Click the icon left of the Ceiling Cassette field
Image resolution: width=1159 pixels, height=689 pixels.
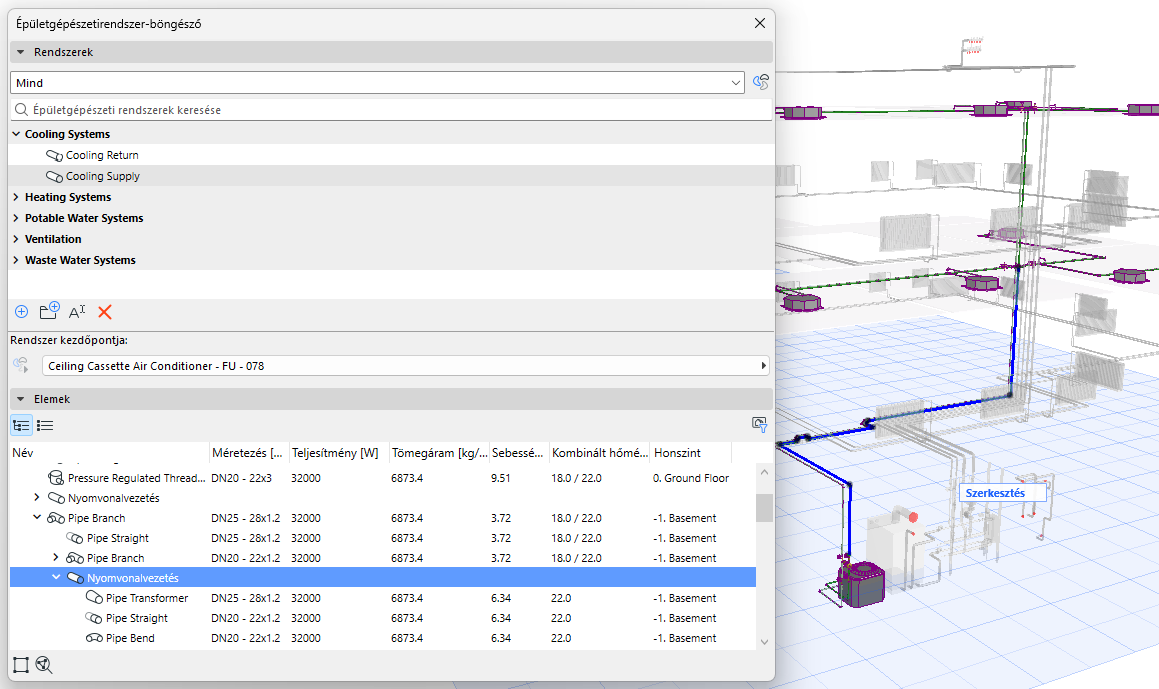(21, 365)
